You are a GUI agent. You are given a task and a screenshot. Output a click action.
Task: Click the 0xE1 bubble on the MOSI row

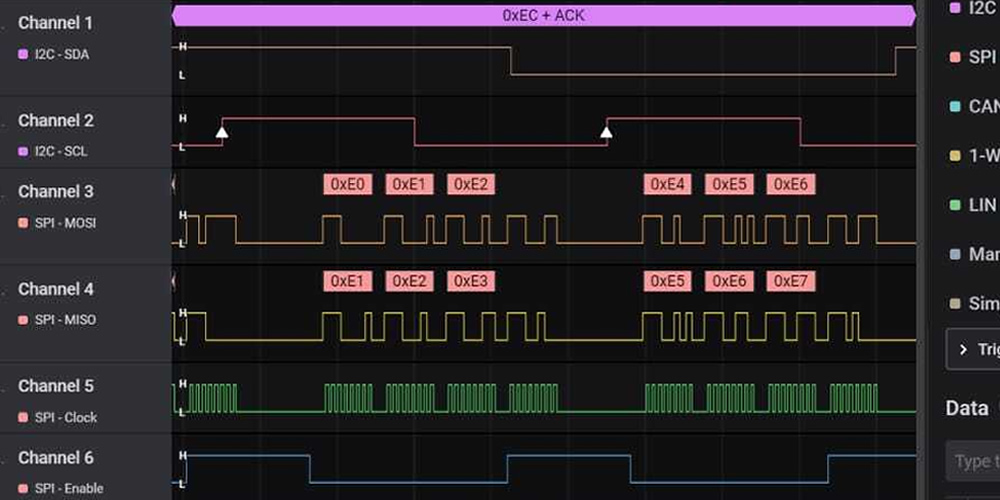coord(409,184)
